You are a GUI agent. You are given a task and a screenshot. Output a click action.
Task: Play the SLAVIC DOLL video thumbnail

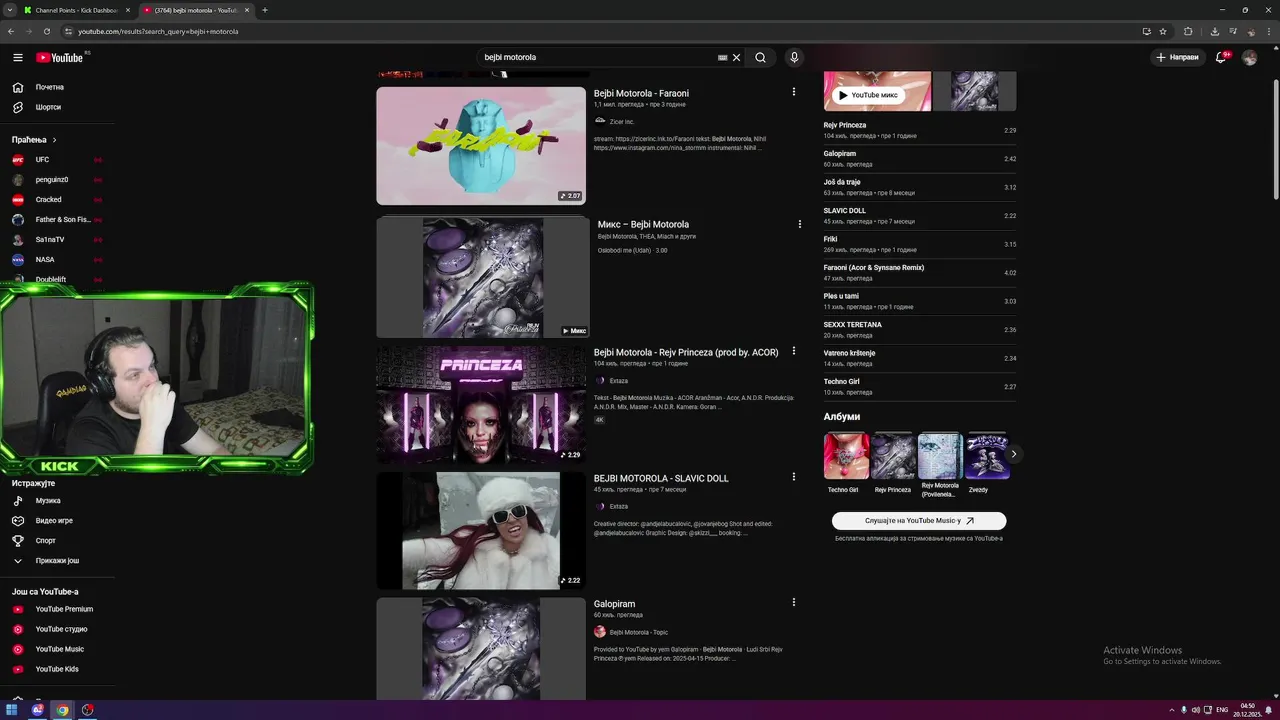(x=481, y=531)
